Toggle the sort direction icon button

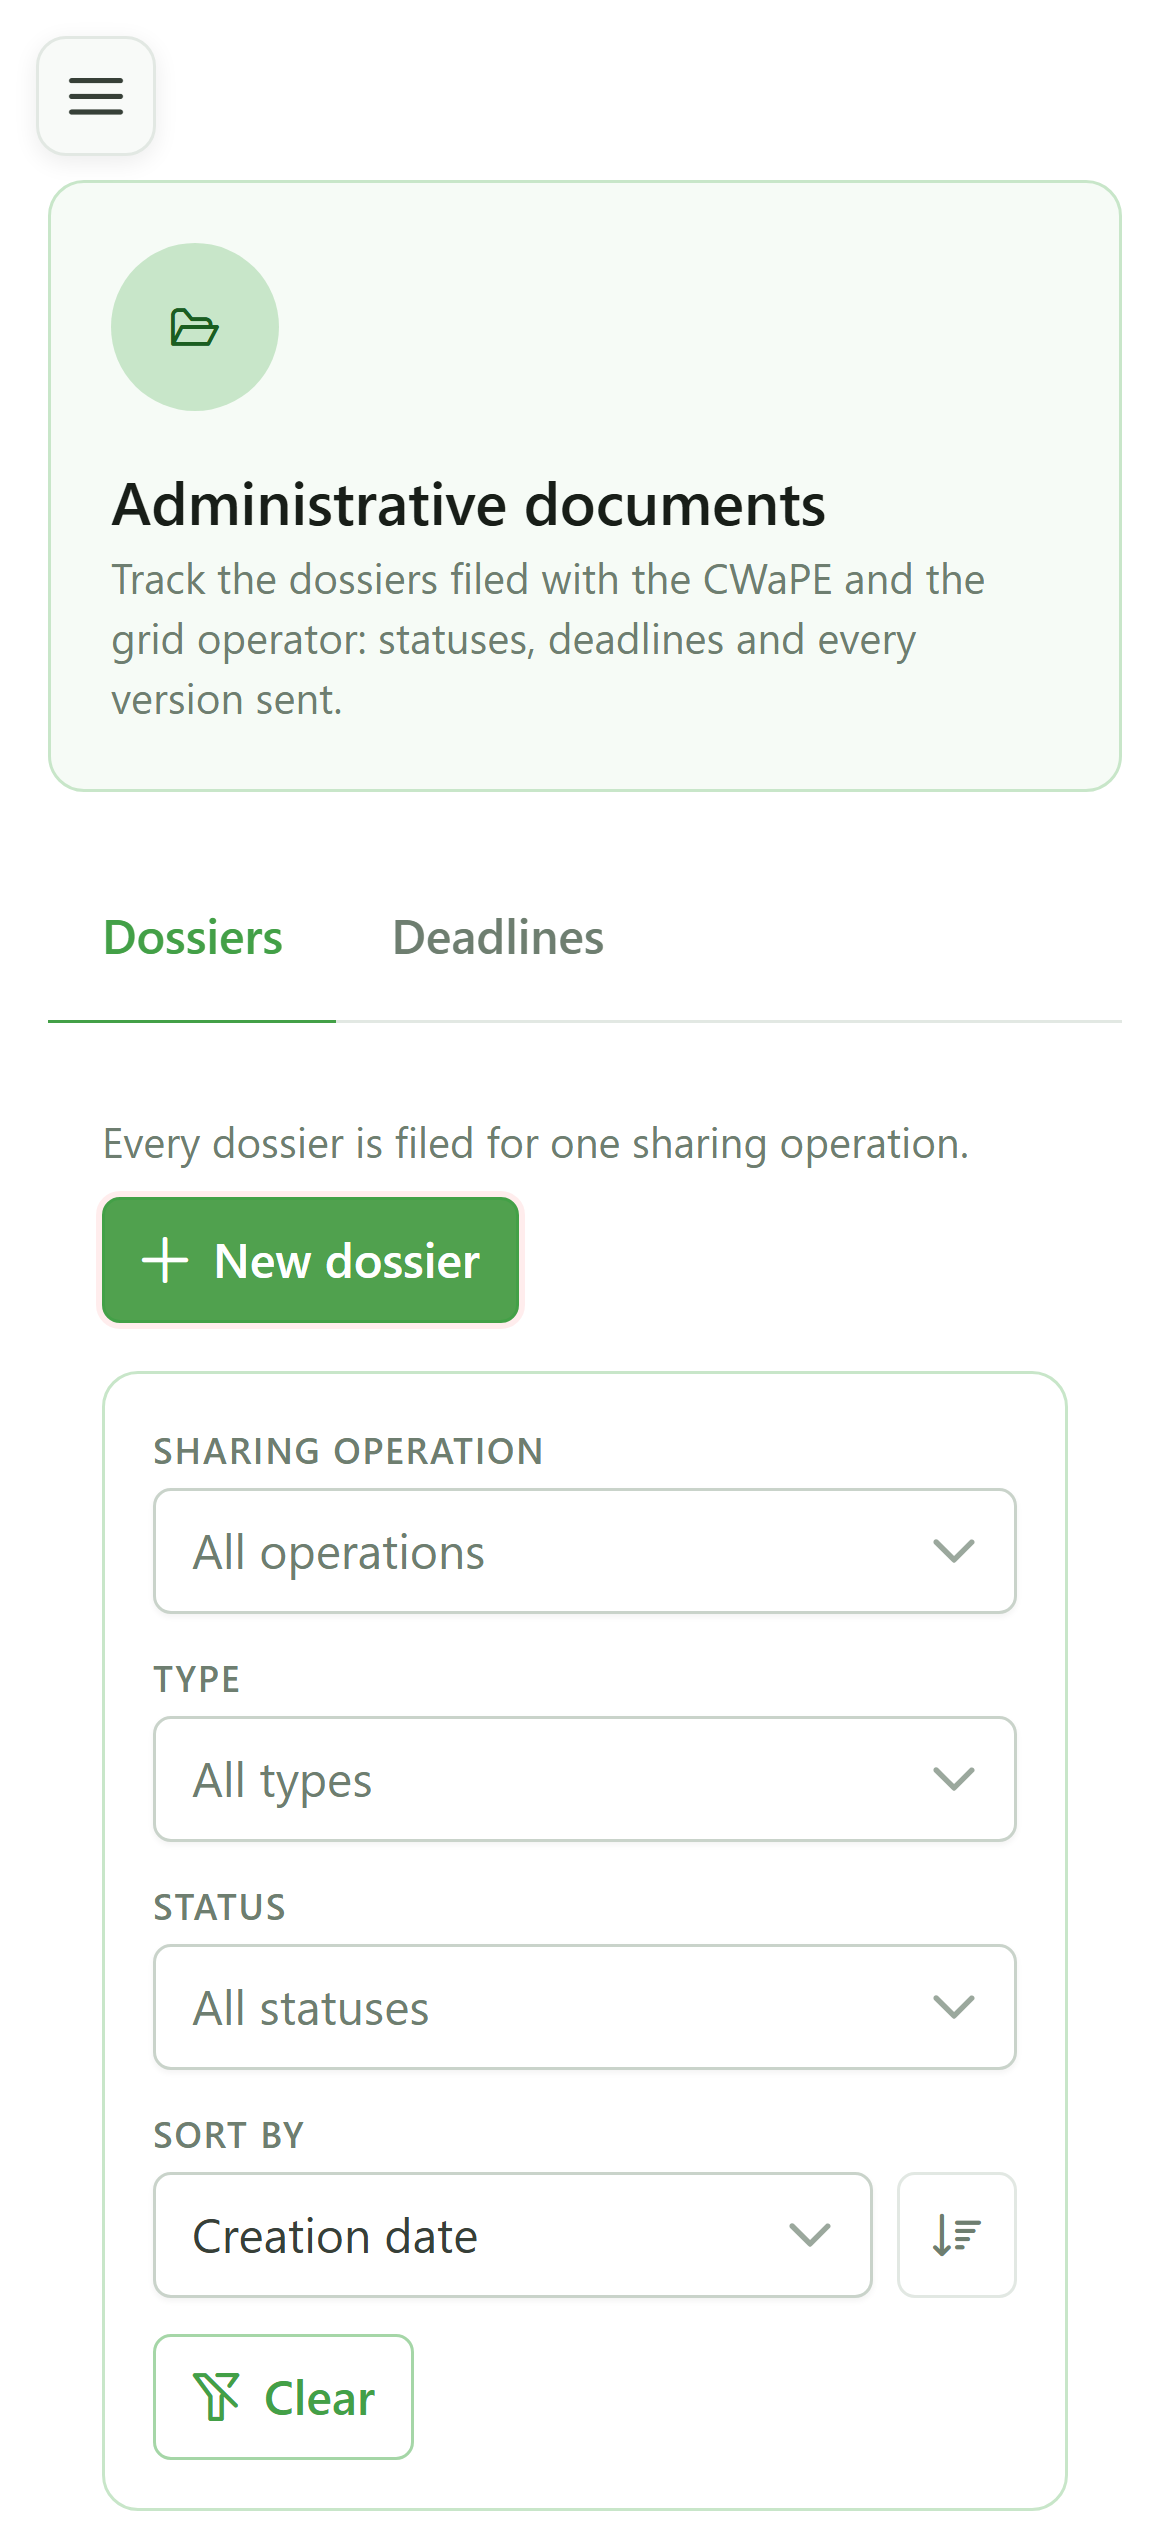click(956, 2235)
